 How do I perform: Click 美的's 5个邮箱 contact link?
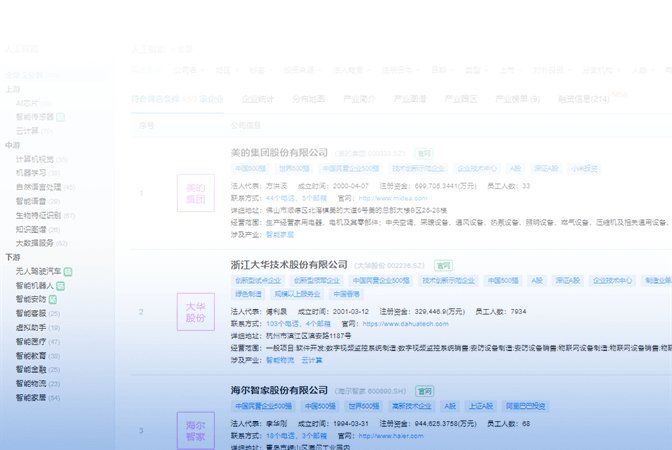[x=314, y=198]
